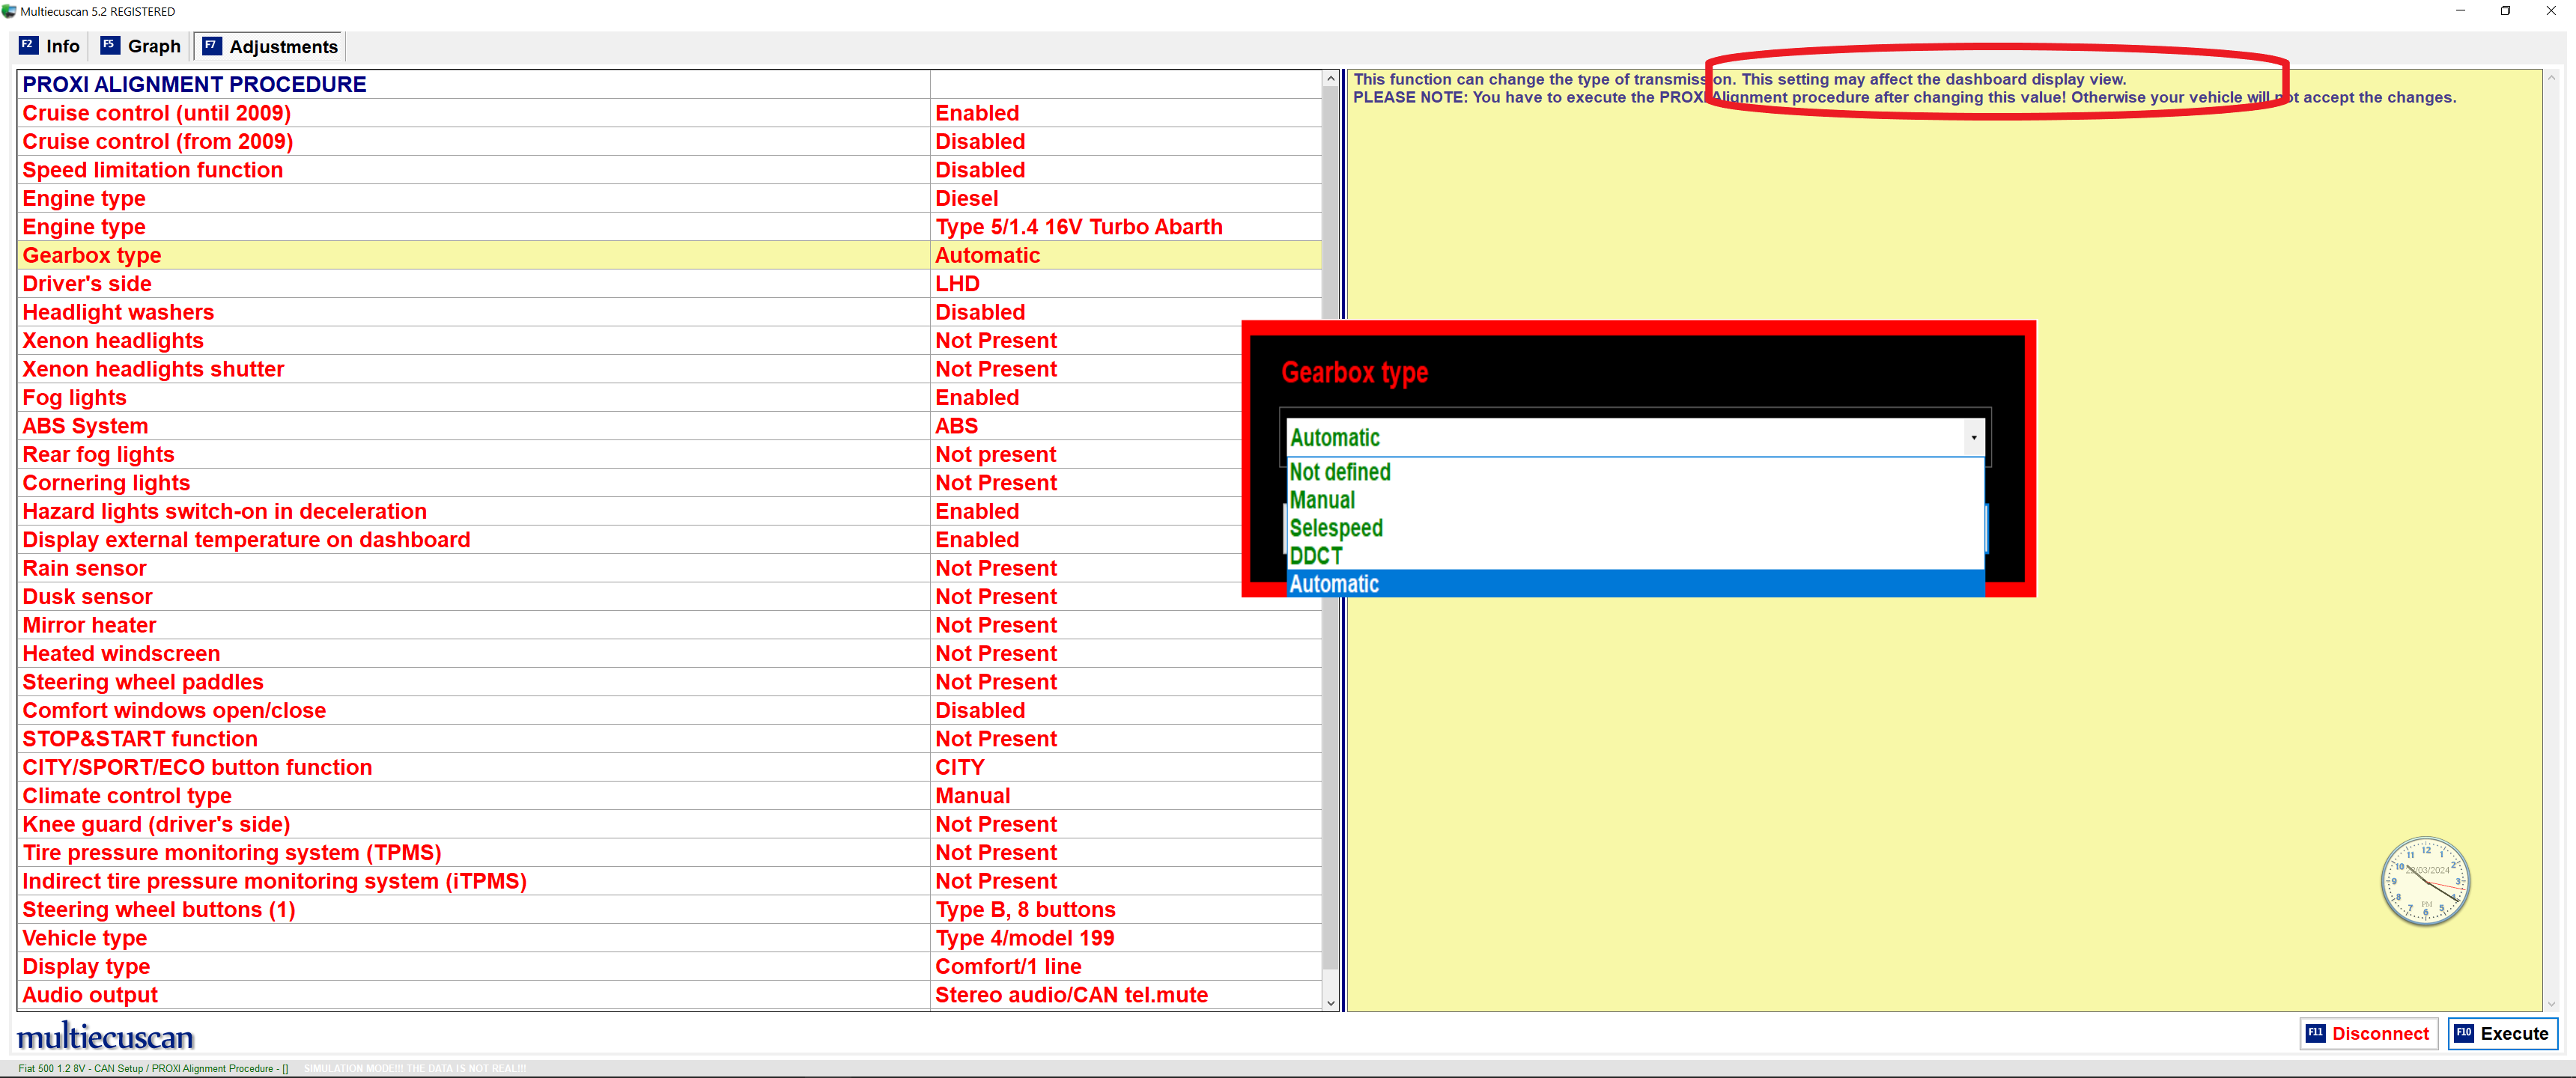Select 'CITY/SPORT/ECO button function' row

669,767
